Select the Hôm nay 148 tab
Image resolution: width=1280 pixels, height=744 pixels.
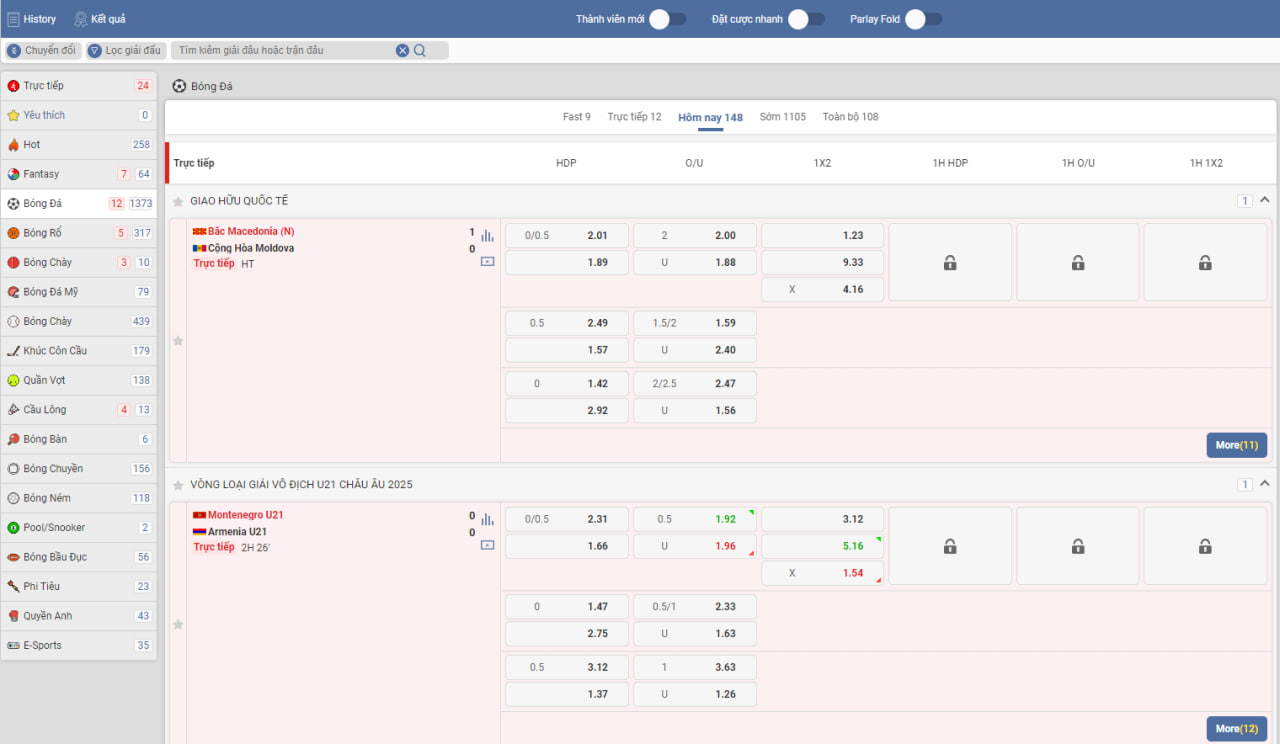point(710,117)
